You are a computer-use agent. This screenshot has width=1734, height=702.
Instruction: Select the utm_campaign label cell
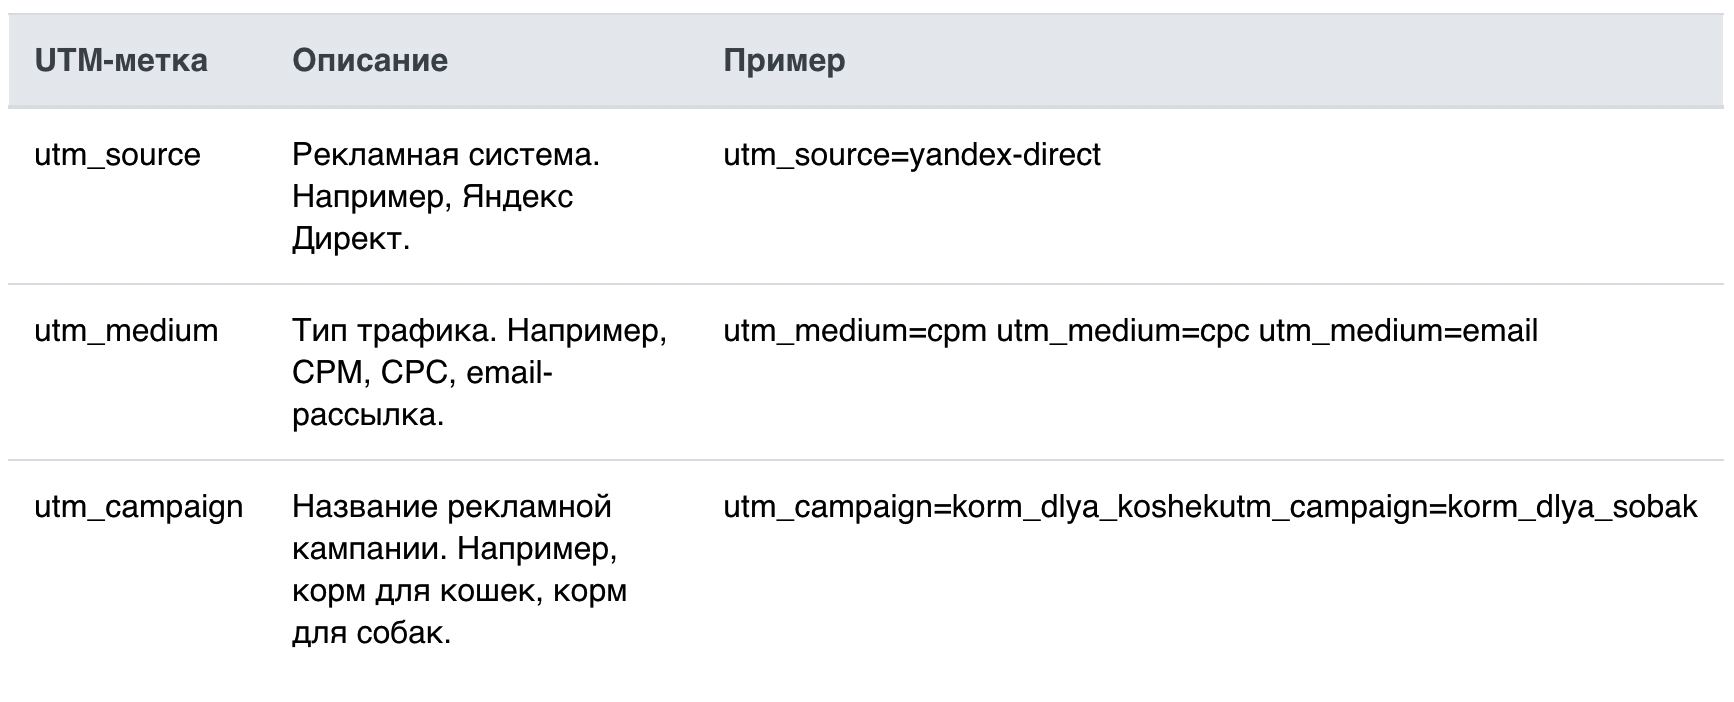(x=139, y=507)
